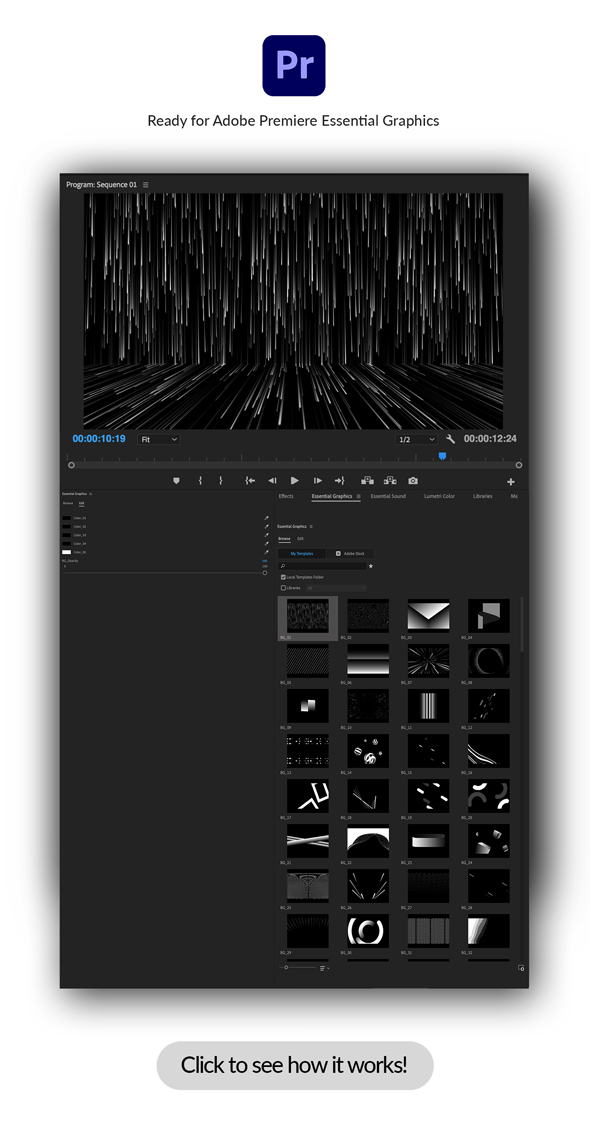Go to Out point
Screen dimensions: 590x1143
click(x=339, y=481)
